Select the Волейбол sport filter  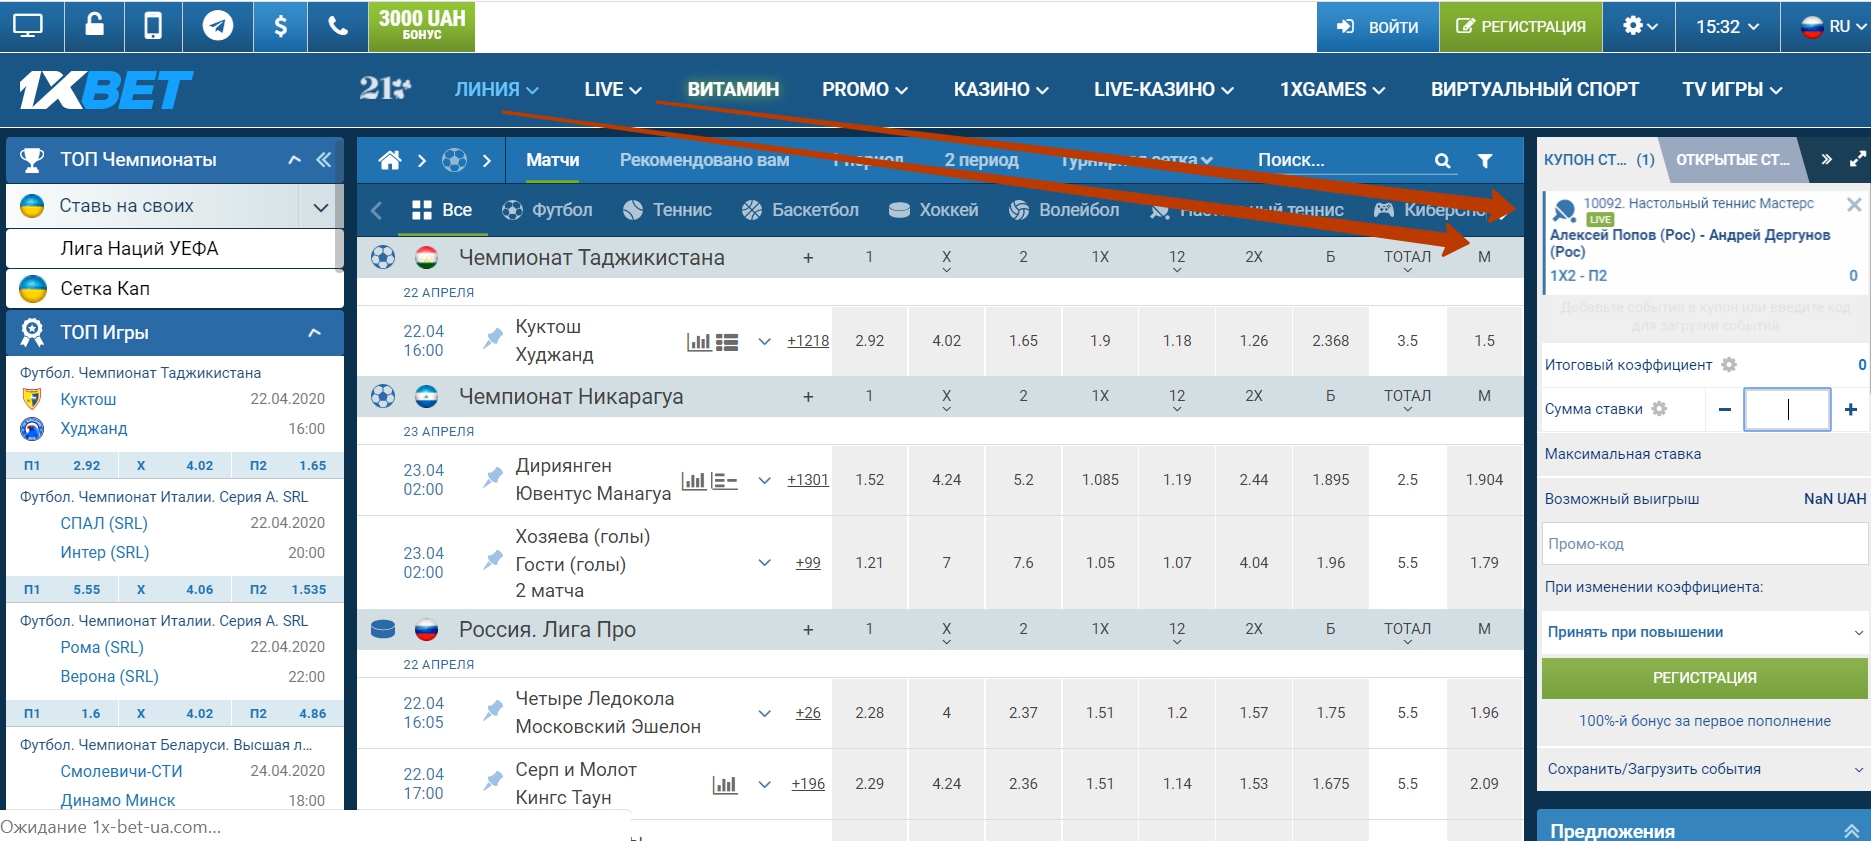pyautogui.click(x=1064, y=210)
